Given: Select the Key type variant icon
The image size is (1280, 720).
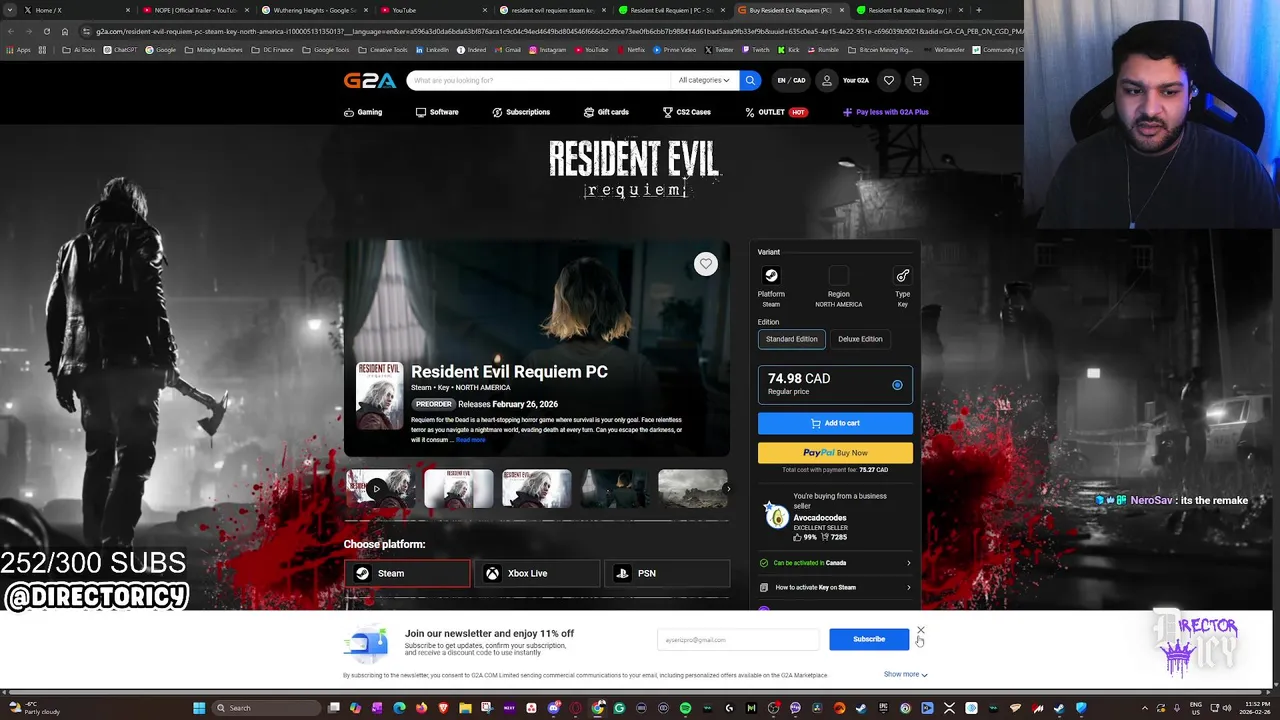Looking at the screenshot, I should point(902,276).
